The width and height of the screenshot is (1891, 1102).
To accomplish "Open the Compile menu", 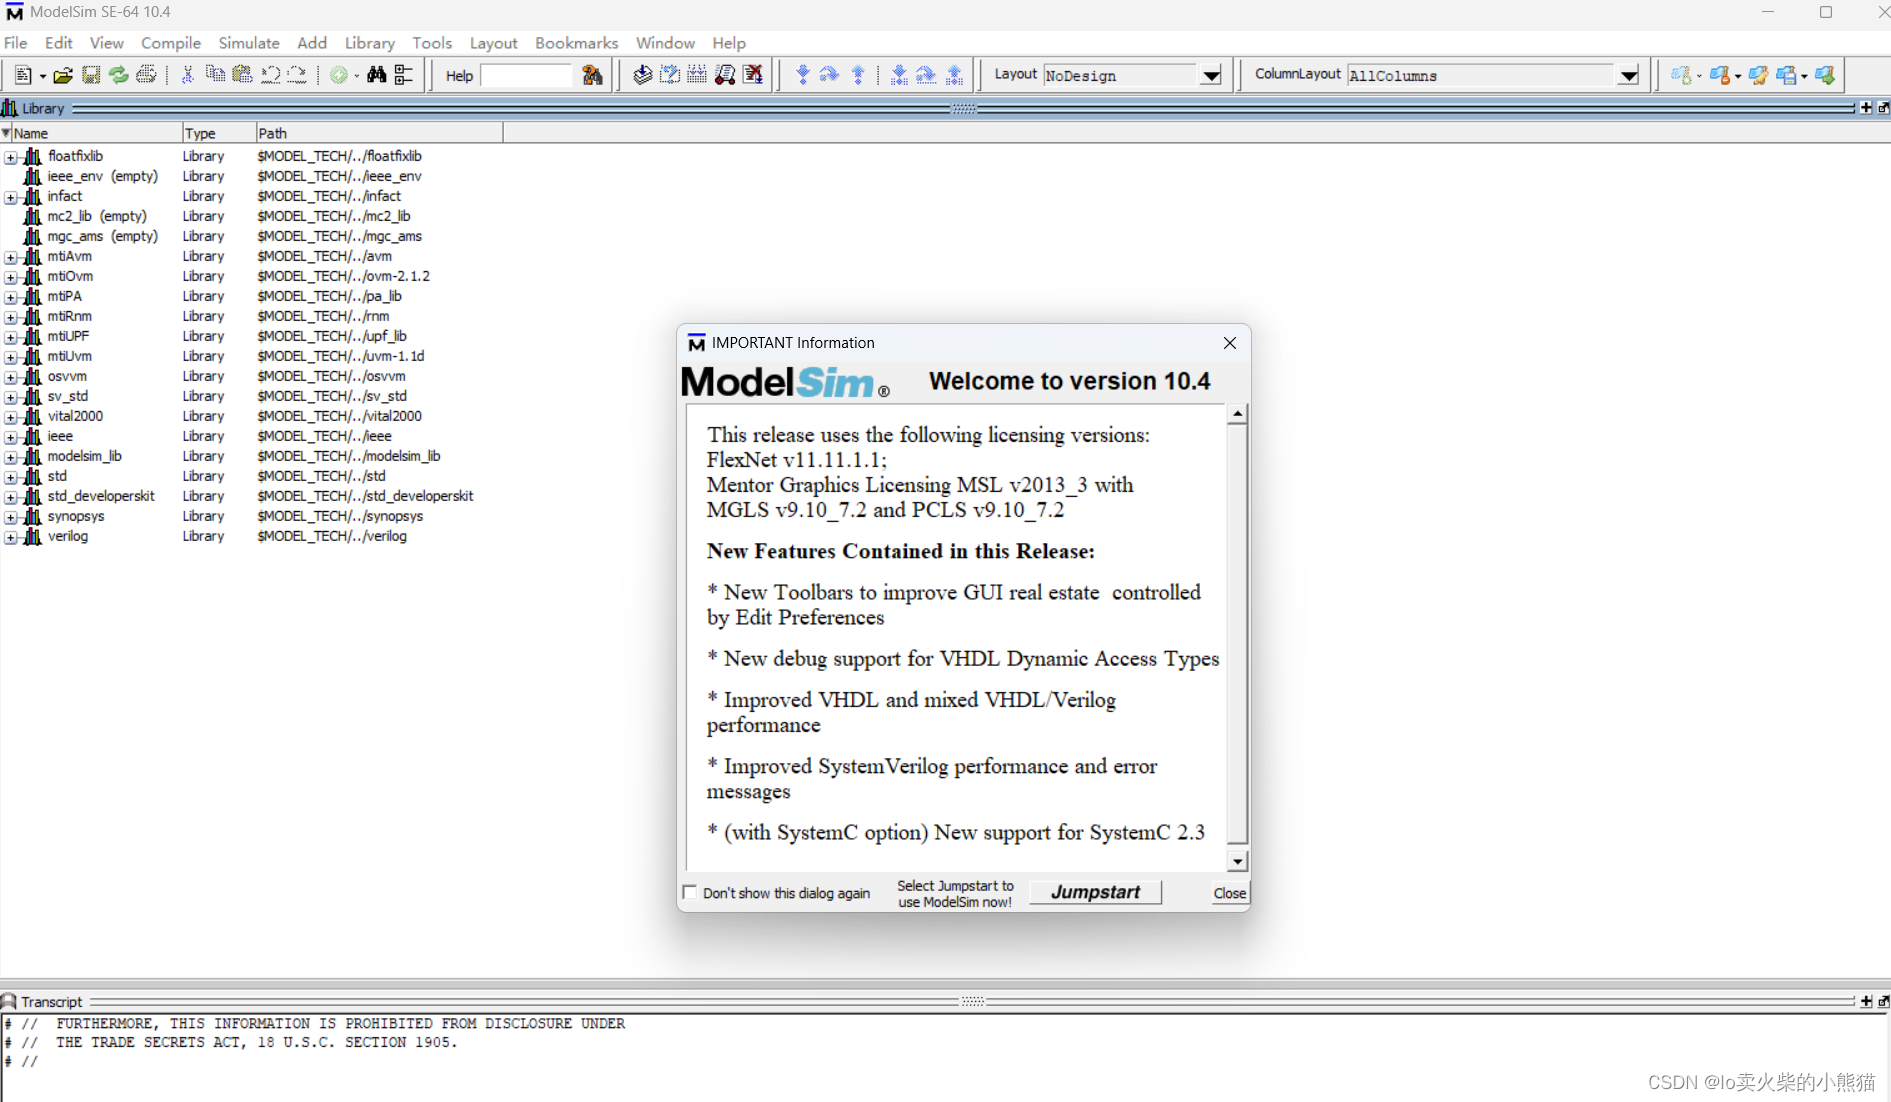I will coord(171,43).
